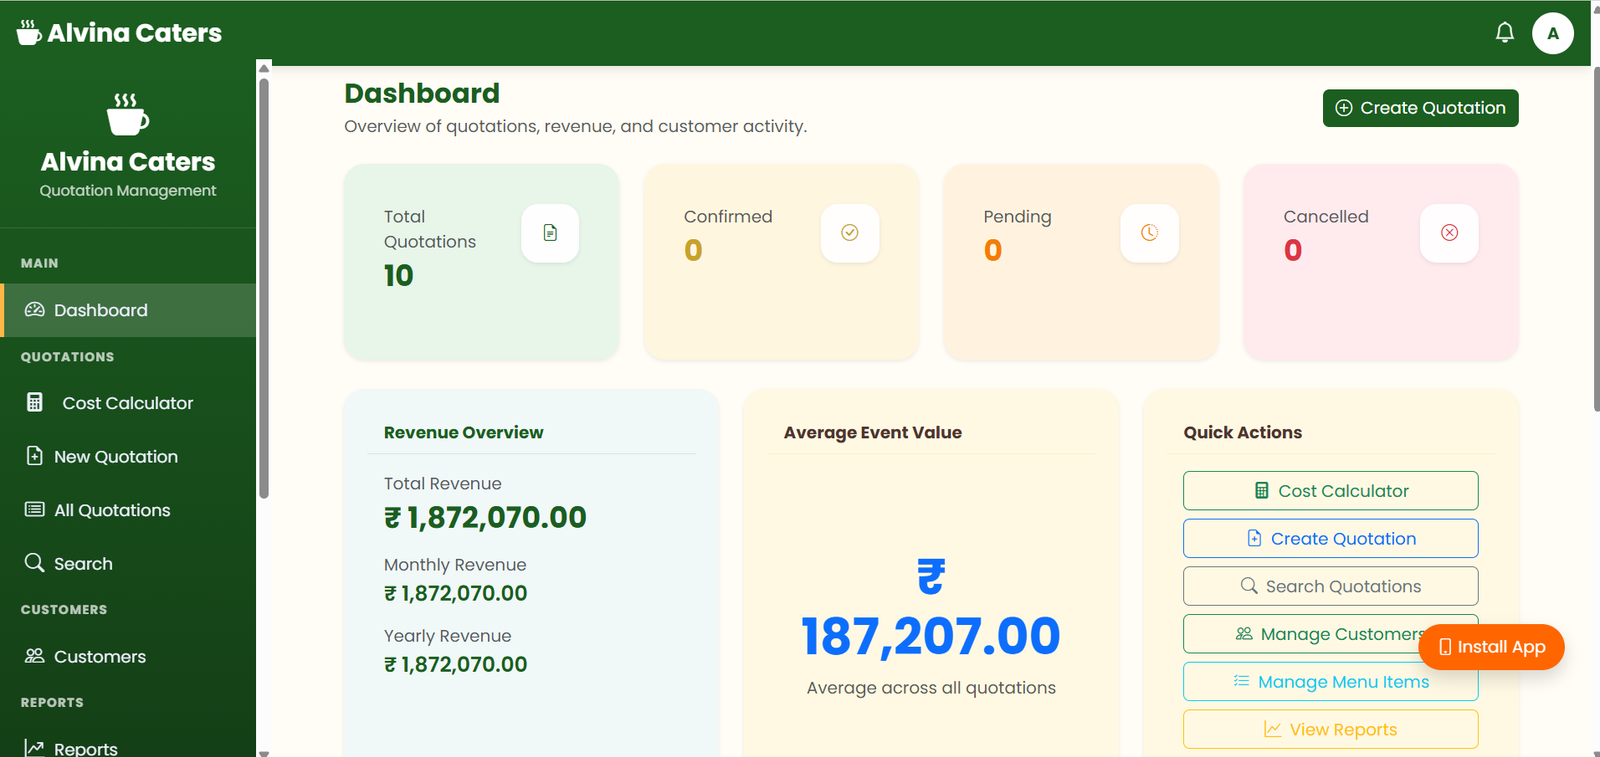Image resolution: width=1600 pixels, height=757 pixels.
Task: Select Search in the sidebar
Action: click(x=128, y=564)
